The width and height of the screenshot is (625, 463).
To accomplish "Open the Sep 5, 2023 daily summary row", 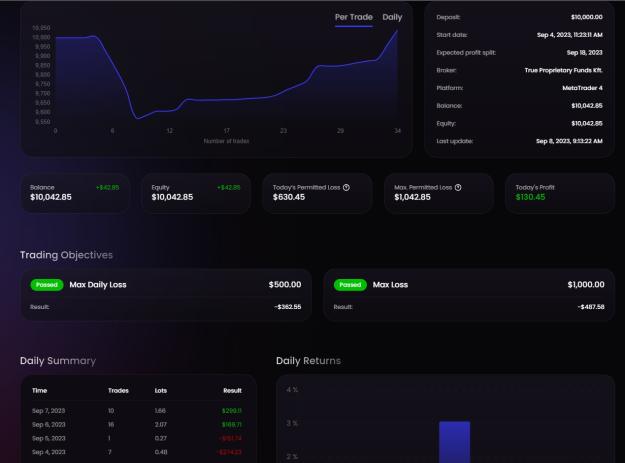I will click(x=137, y=438).
